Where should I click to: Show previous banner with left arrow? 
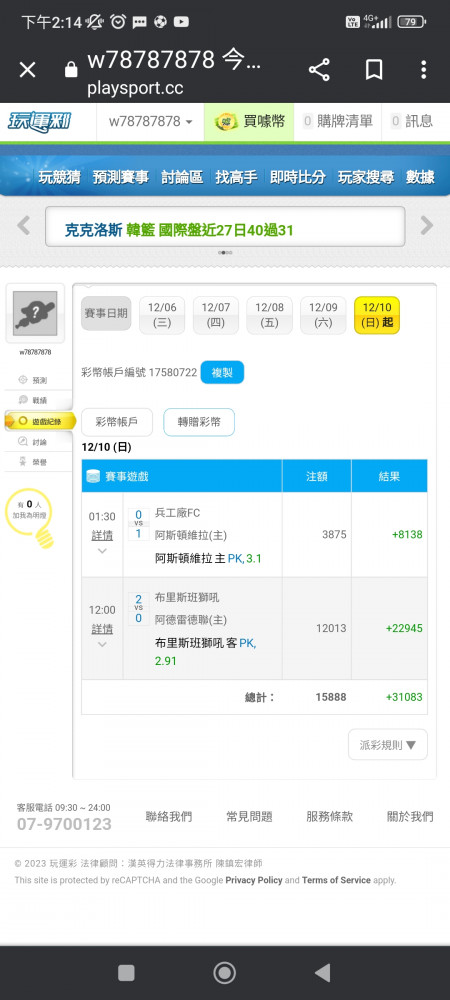click(24, 225)
